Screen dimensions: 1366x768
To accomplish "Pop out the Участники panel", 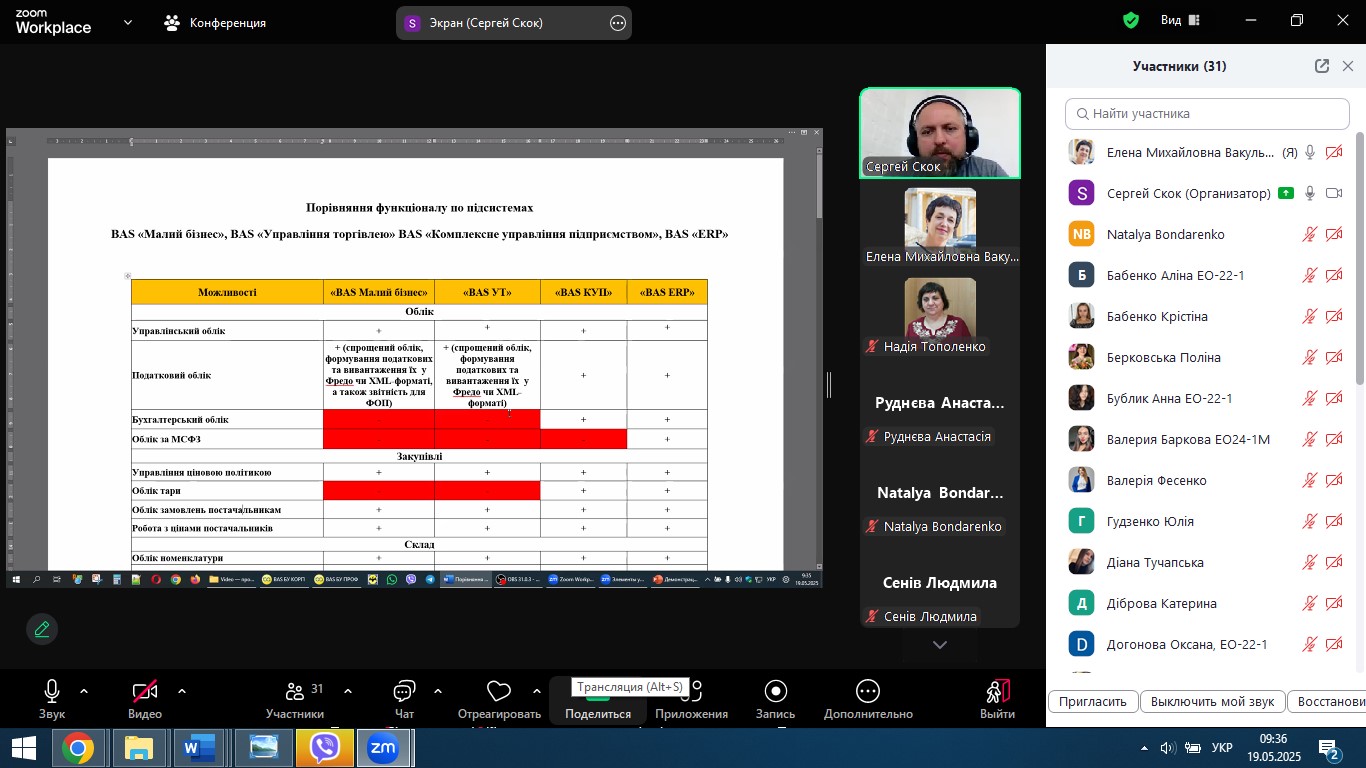I will coord(1322,66).
